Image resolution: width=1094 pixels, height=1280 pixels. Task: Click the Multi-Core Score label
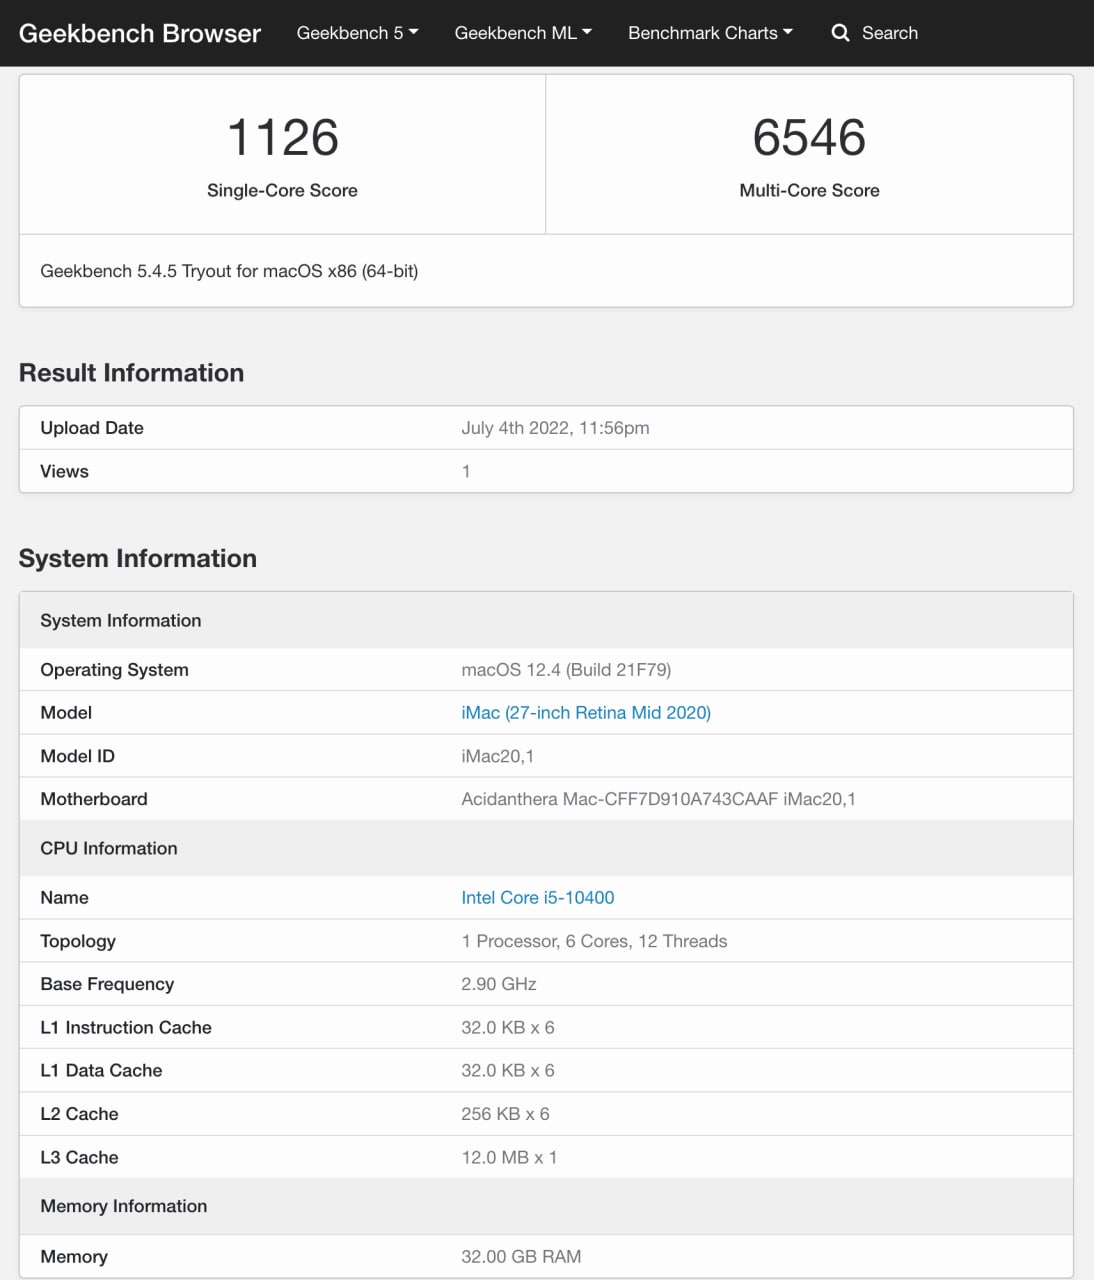point(809,190)
